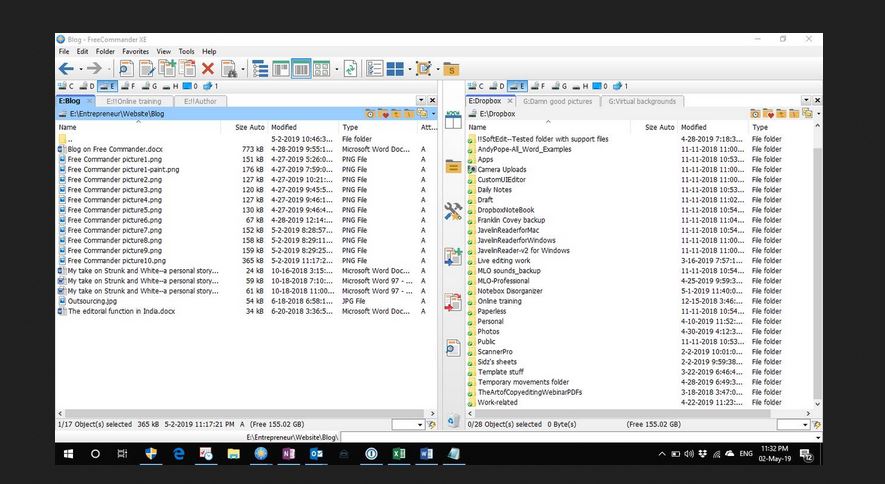Screen dimensions: 885x484
Task: Sort left panel by Modified column header
Action: [x=304, y=127]
